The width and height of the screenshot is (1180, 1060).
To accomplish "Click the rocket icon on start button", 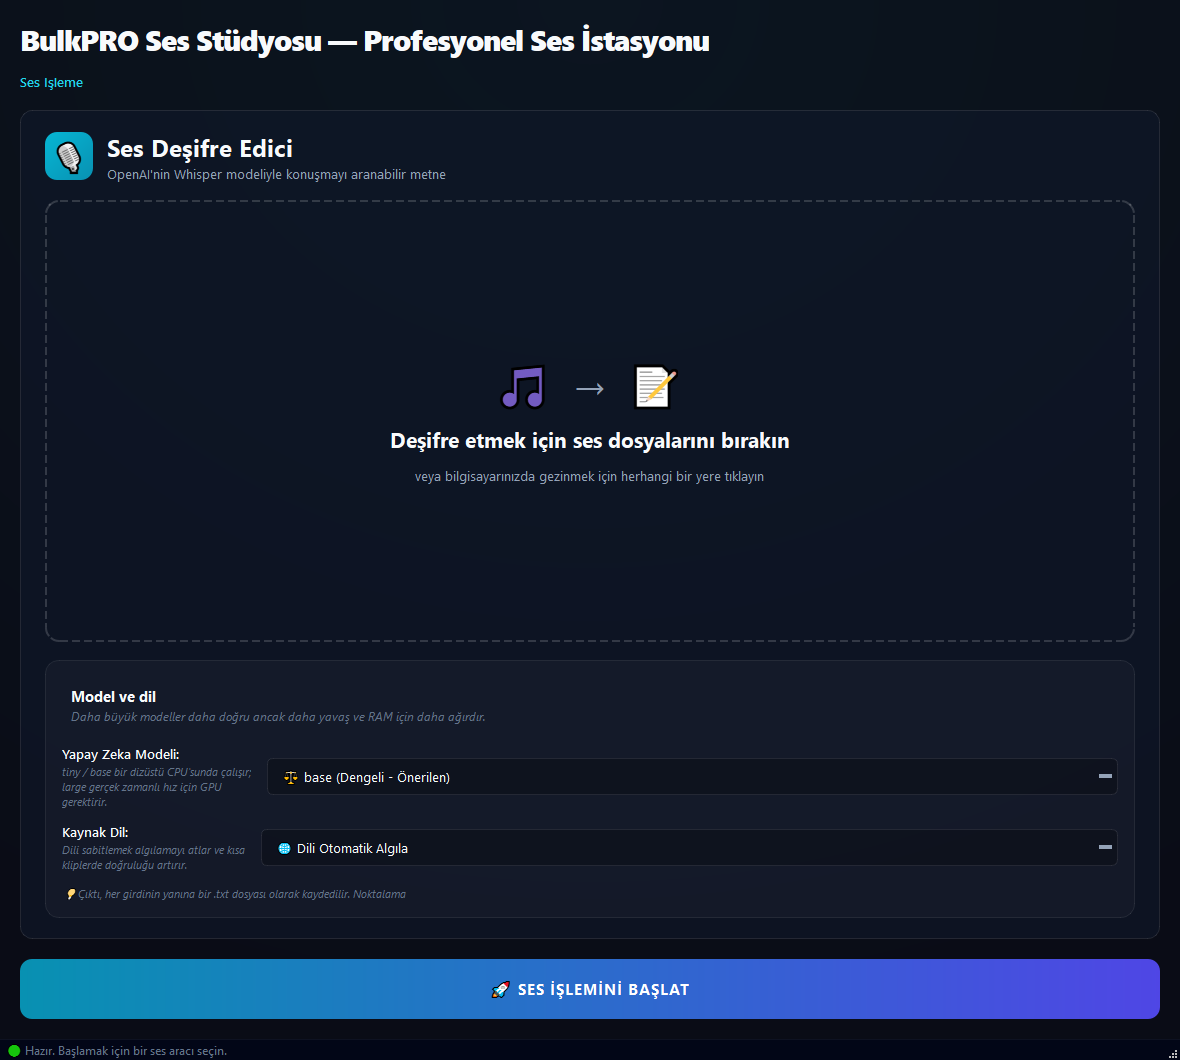I will click(500, 989).
